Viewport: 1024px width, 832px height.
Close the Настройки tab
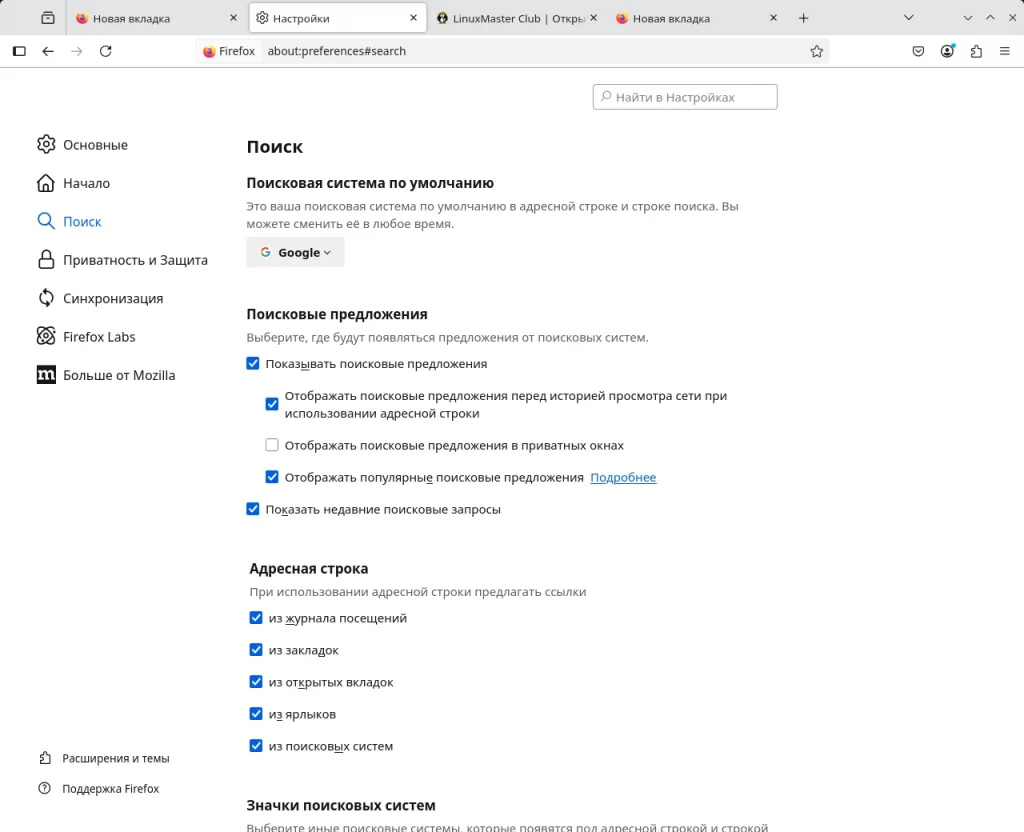tap(413, 18)
